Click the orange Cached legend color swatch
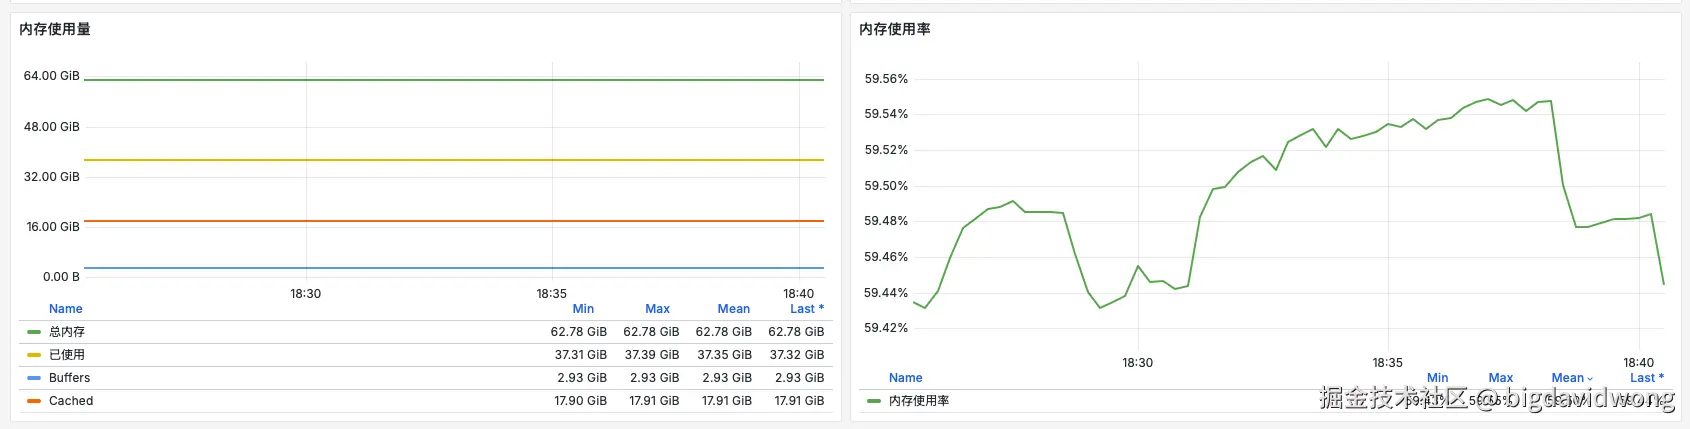Image resolution: width=1690 pixels, height=429 pixels. coord(34,401)
